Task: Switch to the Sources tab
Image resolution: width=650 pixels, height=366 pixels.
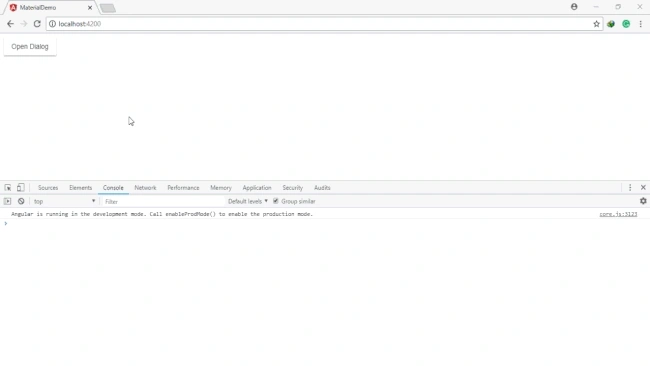Action: 48,188
